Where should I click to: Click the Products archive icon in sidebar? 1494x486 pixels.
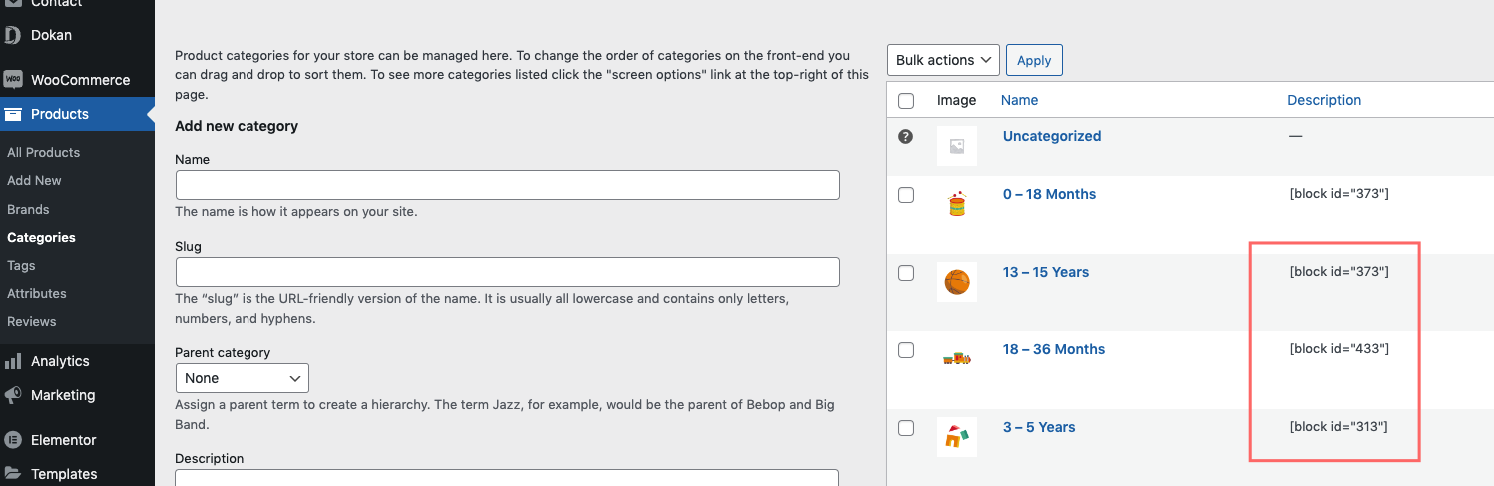pyautogui.click(x=13, y=114)
